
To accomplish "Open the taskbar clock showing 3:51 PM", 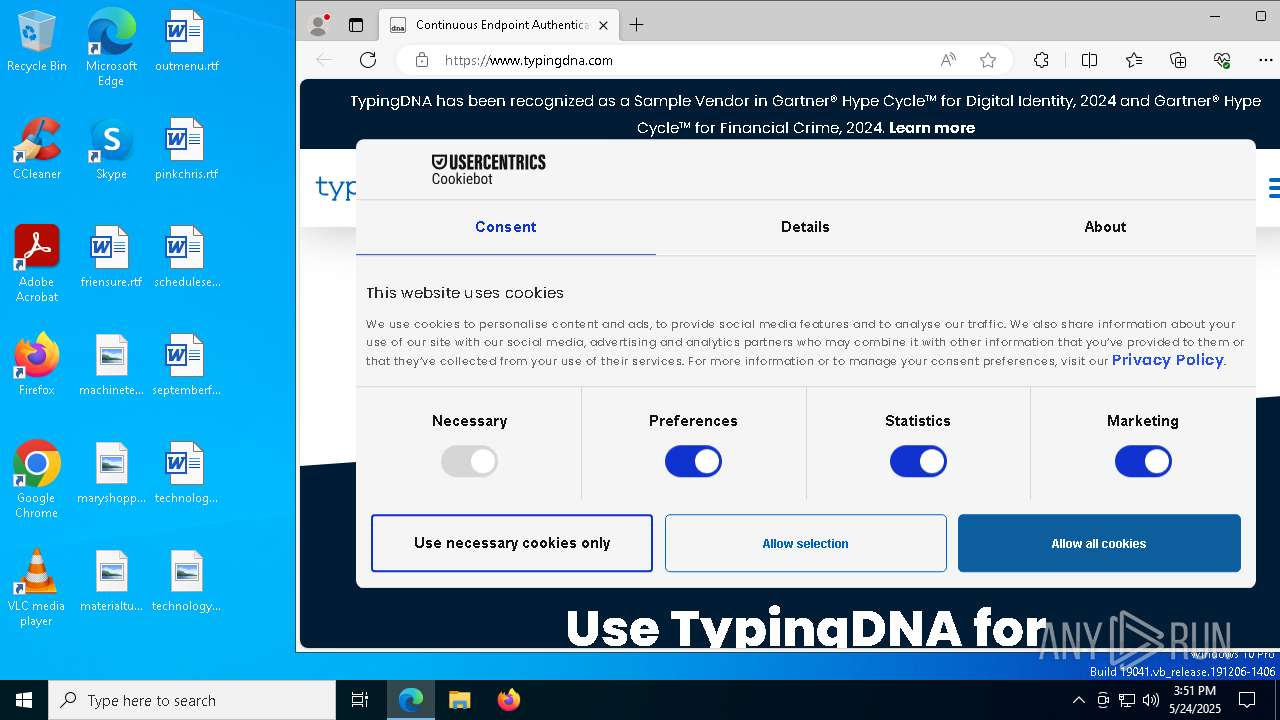I will tap(1194, 700).
